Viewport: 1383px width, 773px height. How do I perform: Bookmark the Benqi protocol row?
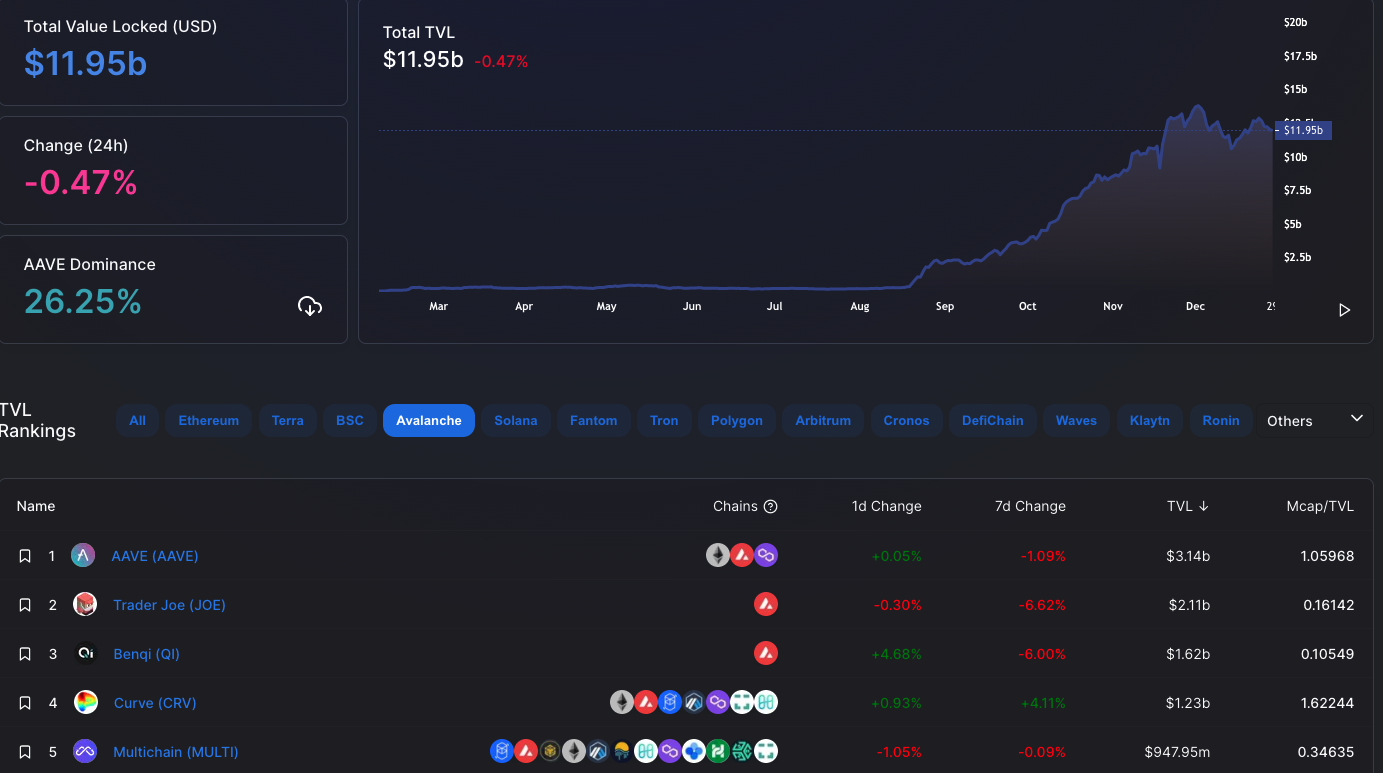pos(25,654)
